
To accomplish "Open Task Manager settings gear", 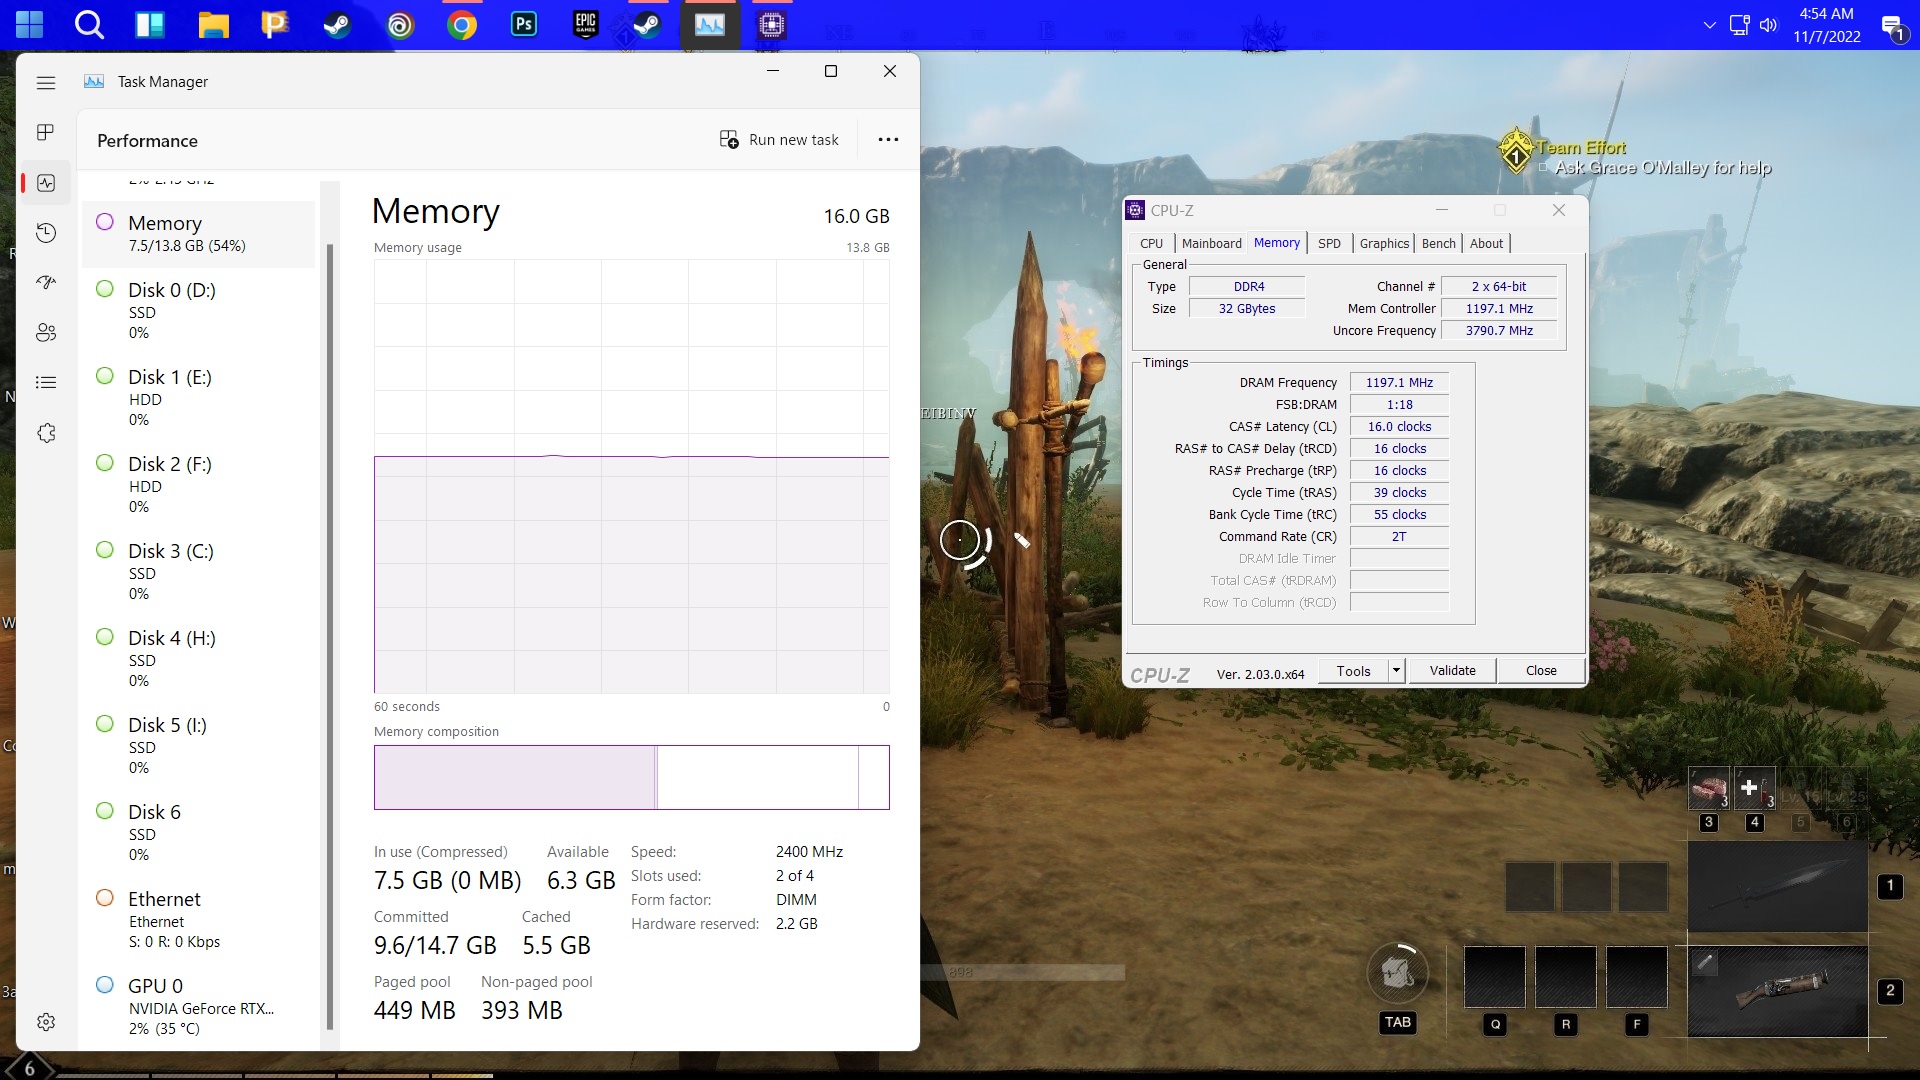I will pyautogui.click(x=45, y=1022).
